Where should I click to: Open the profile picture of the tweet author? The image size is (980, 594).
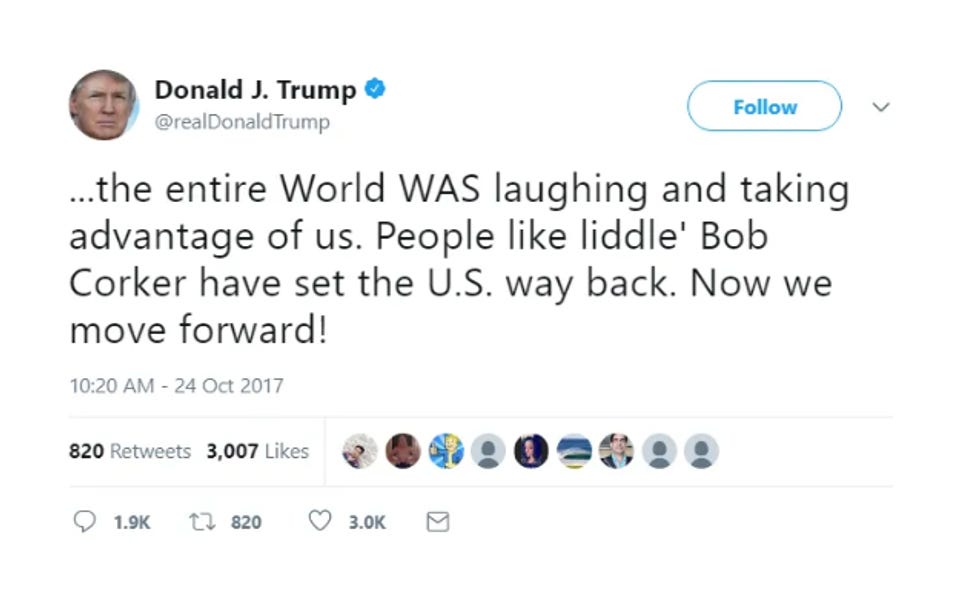pos(103,104)
